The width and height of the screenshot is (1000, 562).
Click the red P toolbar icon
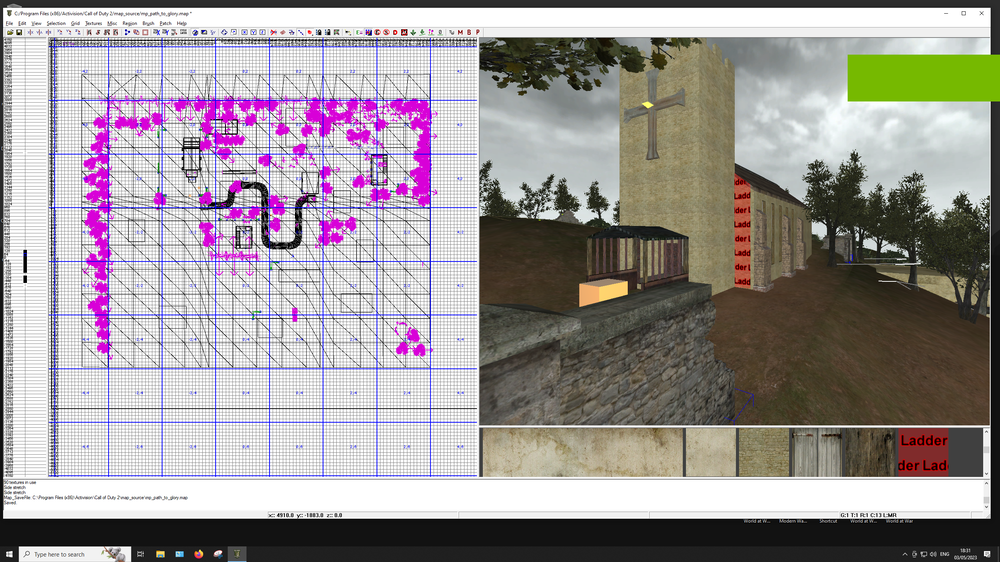click(478, 32)
